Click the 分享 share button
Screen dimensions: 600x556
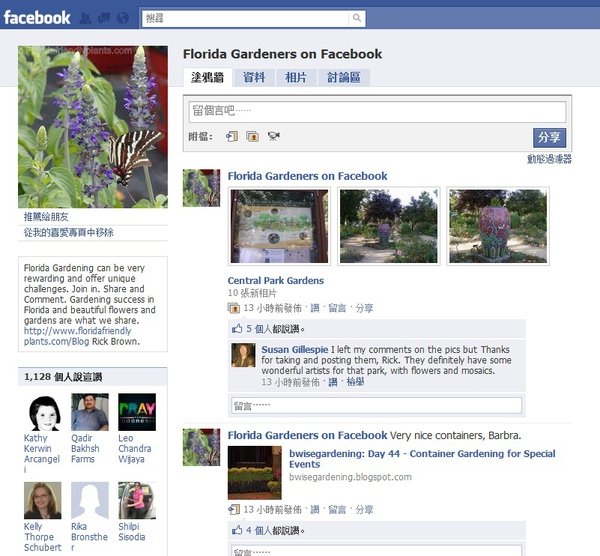[x=549, y=137]
